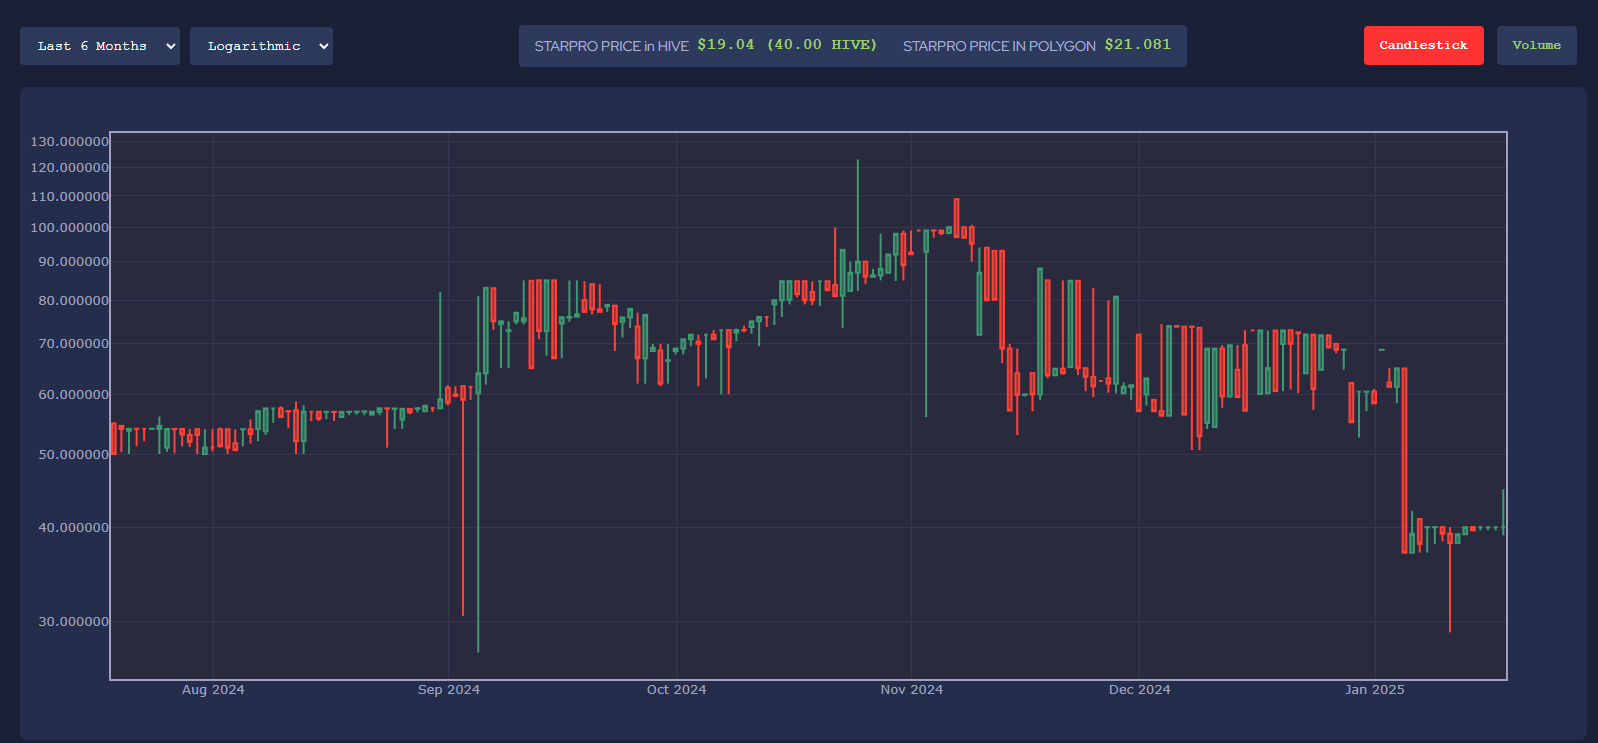1598x743 pixels.
Task: Open the Last 6 Months time range dropdown
Action: click(100, 46)
